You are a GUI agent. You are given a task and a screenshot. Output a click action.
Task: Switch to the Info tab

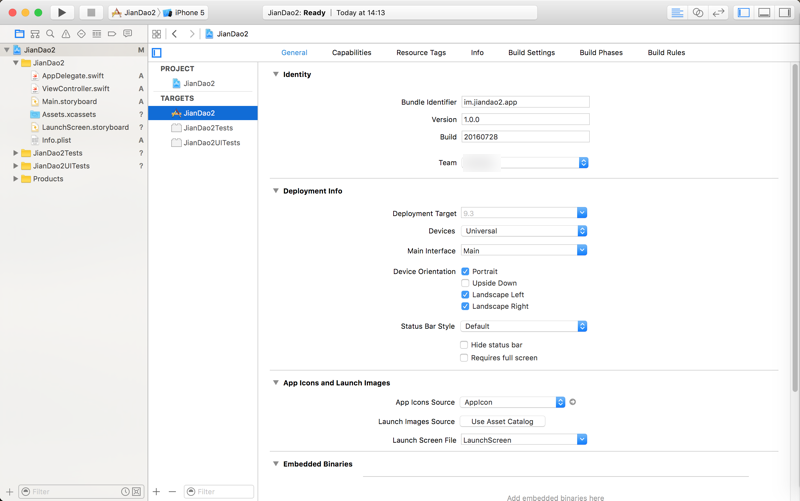tap(477, 53)
